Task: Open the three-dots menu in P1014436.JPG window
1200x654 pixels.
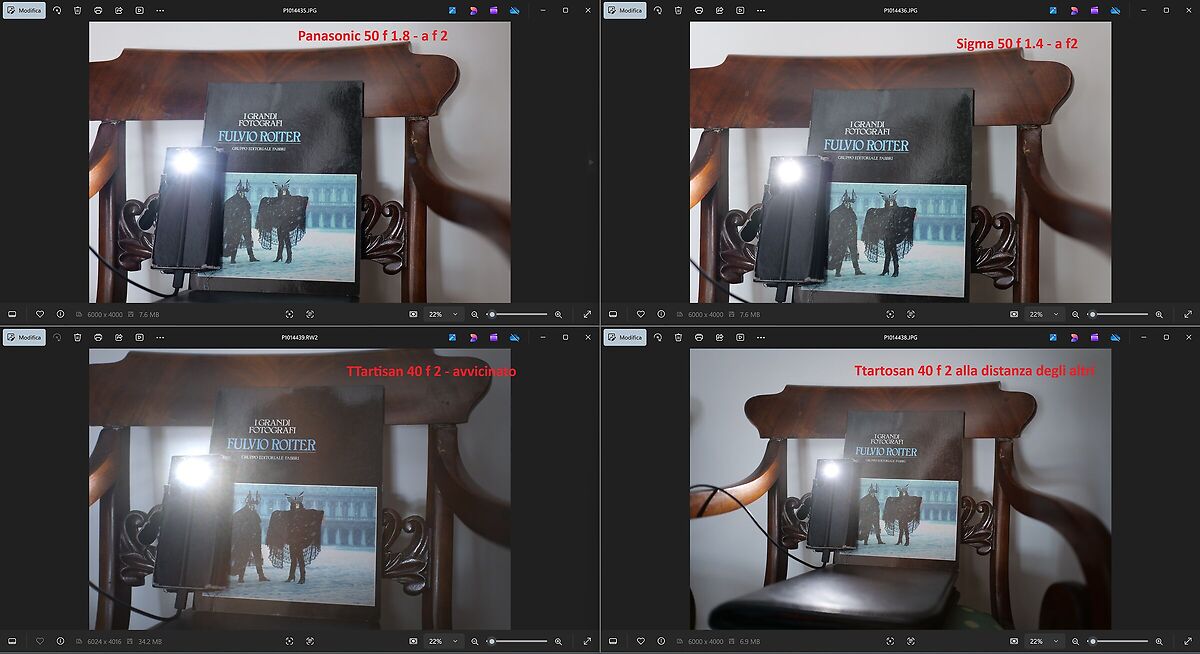Action: point(759,10)
